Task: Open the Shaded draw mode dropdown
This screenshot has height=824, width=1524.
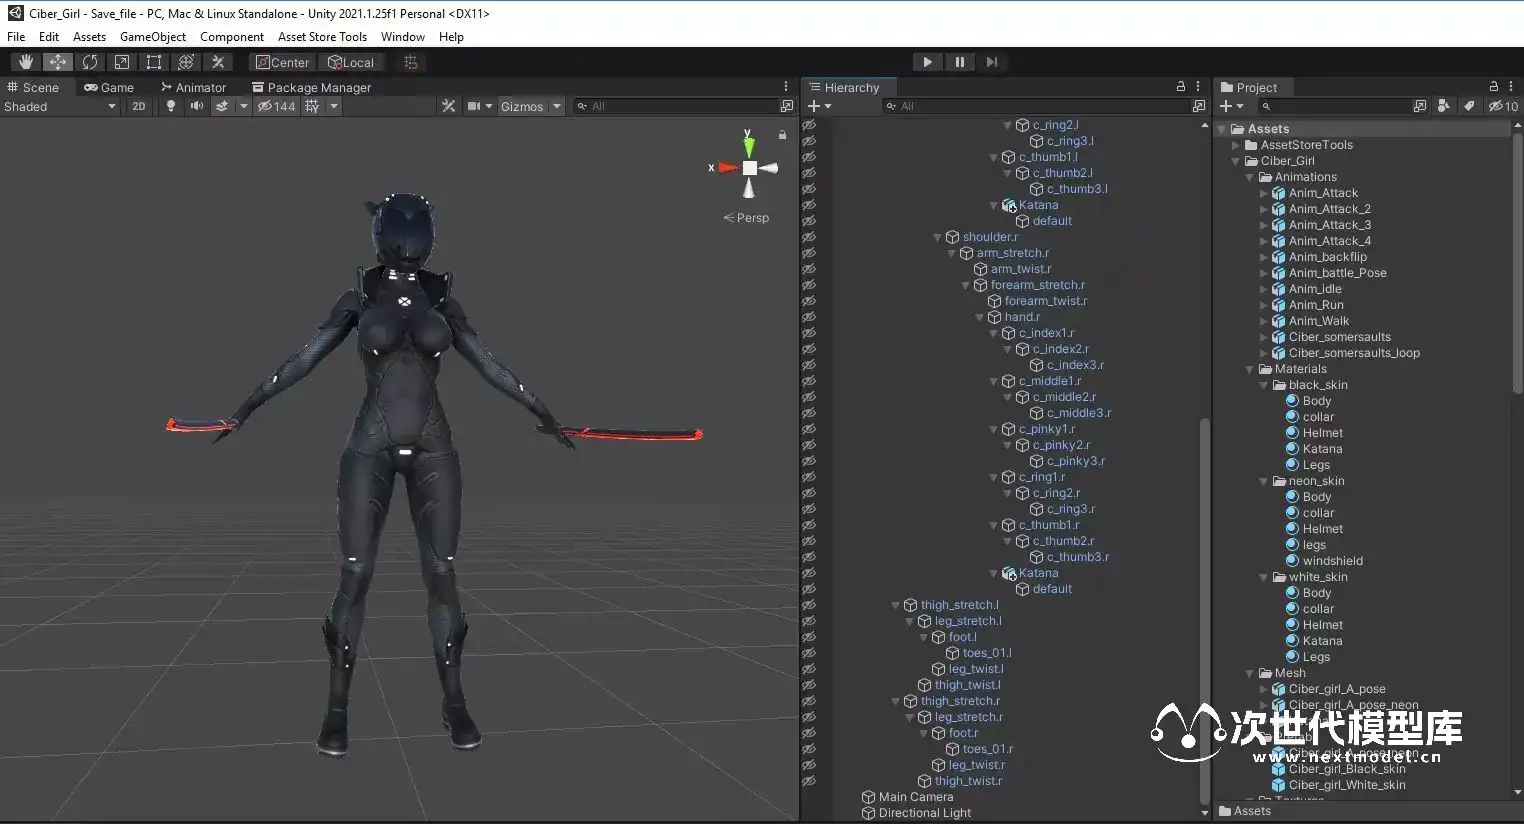Action: point(60,106)
